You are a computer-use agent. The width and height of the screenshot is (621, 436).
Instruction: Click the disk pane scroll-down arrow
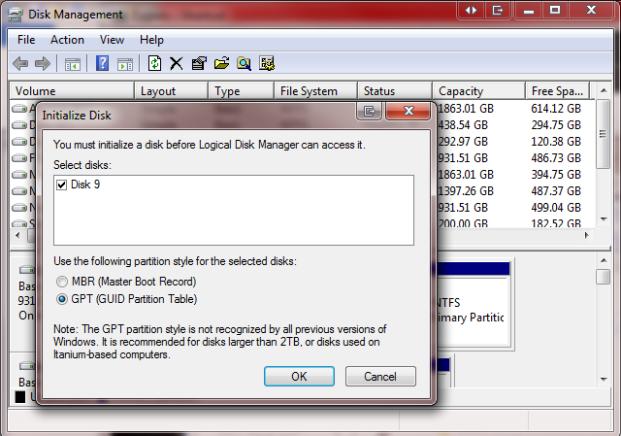603,379
